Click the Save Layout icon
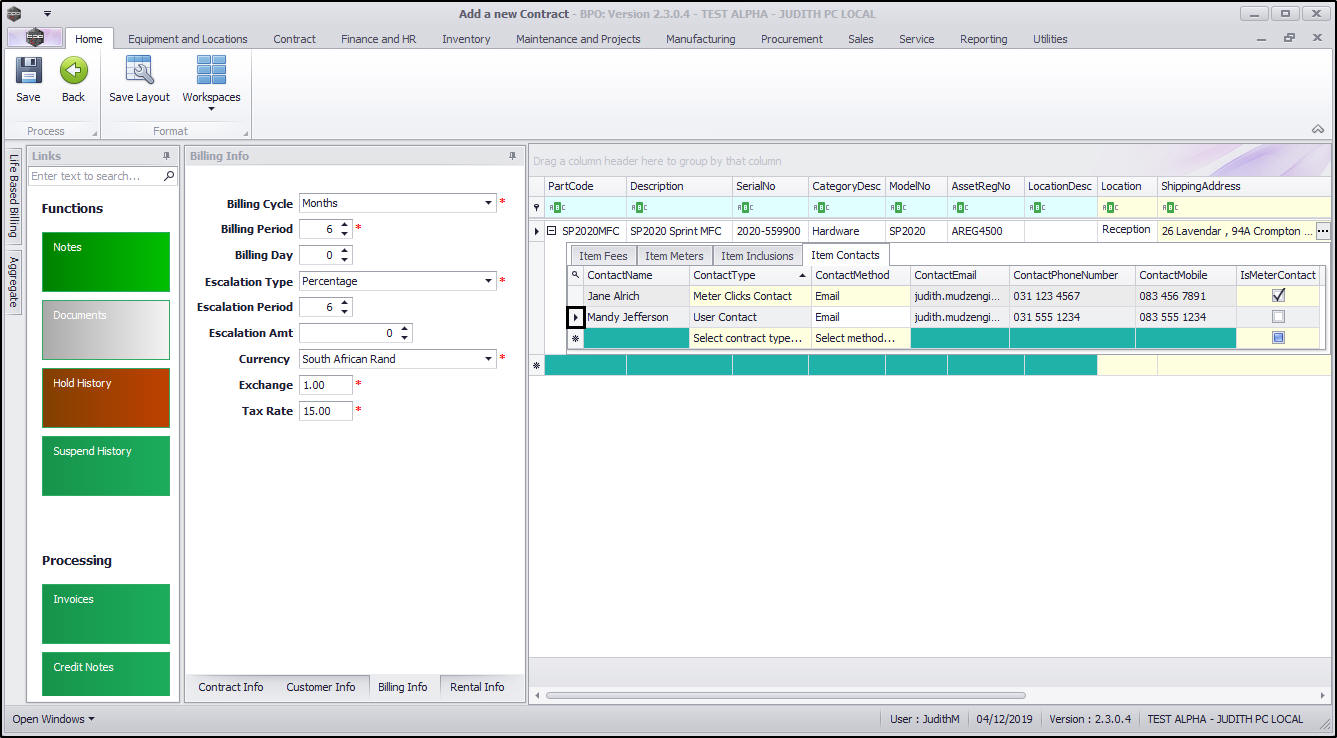This screenshot has height=738, width=1337. coord(139,71)
